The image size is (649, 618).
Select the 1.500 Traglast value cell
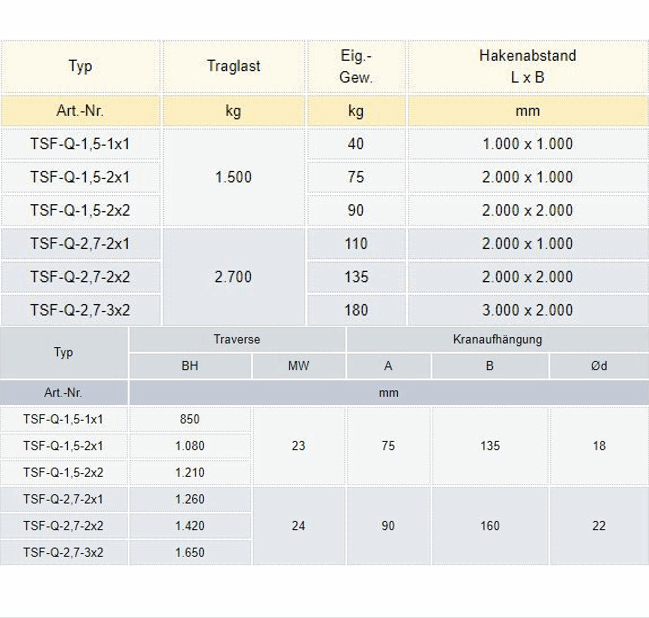233,177
